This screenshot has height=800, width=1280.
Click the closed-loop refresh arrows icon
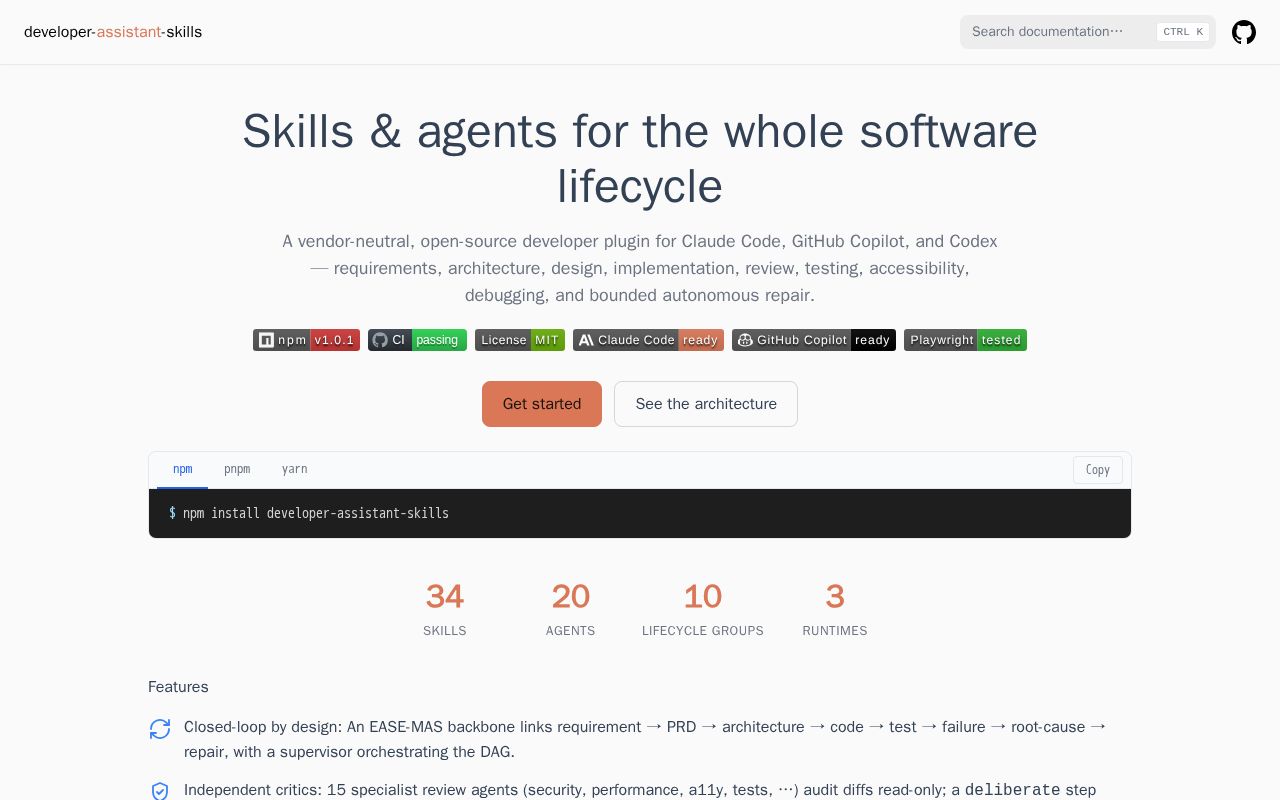[160, 729]
